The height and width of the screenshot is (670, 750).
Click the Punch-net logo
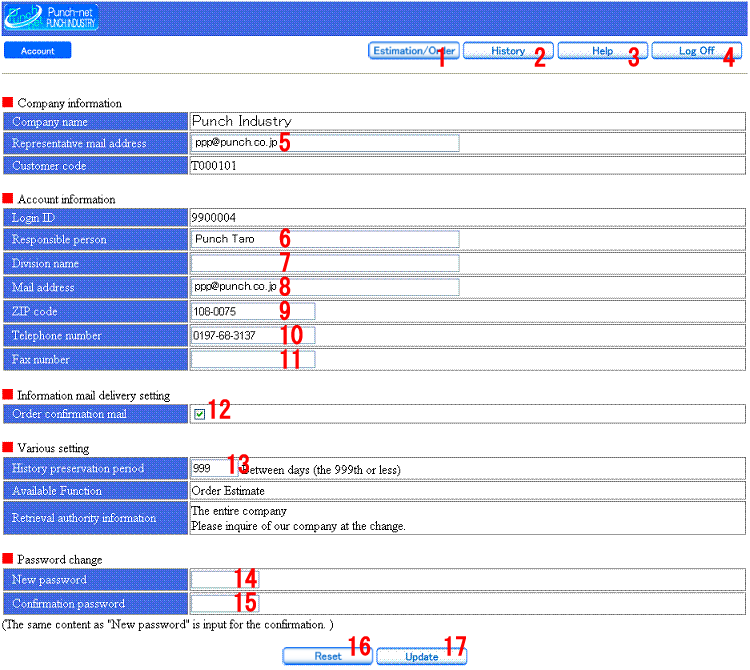[x=51, y=17]
